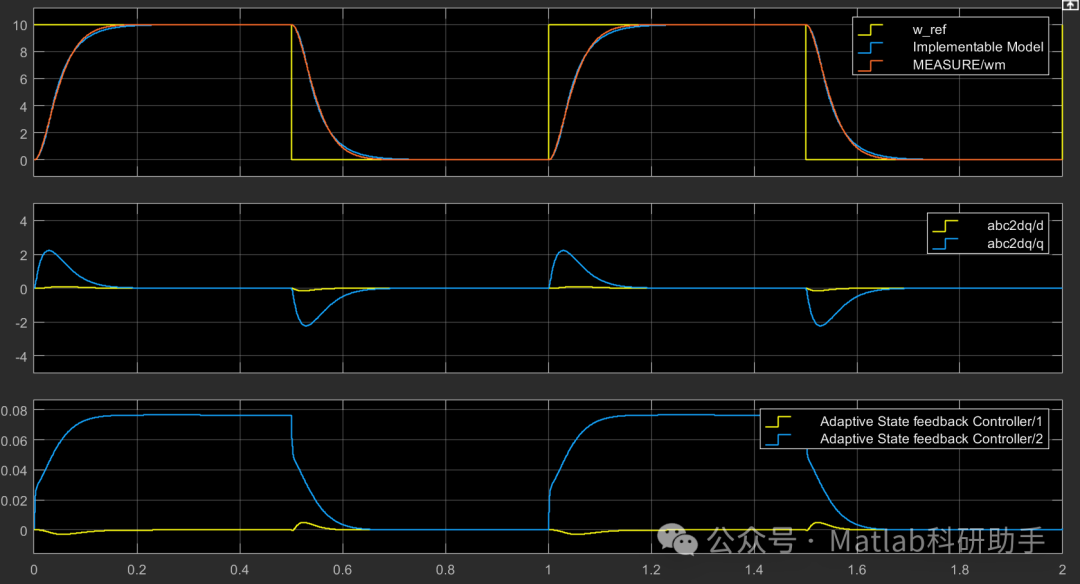
Task: Toggle Implementable Model signal in legend
Action: (977, 47)
